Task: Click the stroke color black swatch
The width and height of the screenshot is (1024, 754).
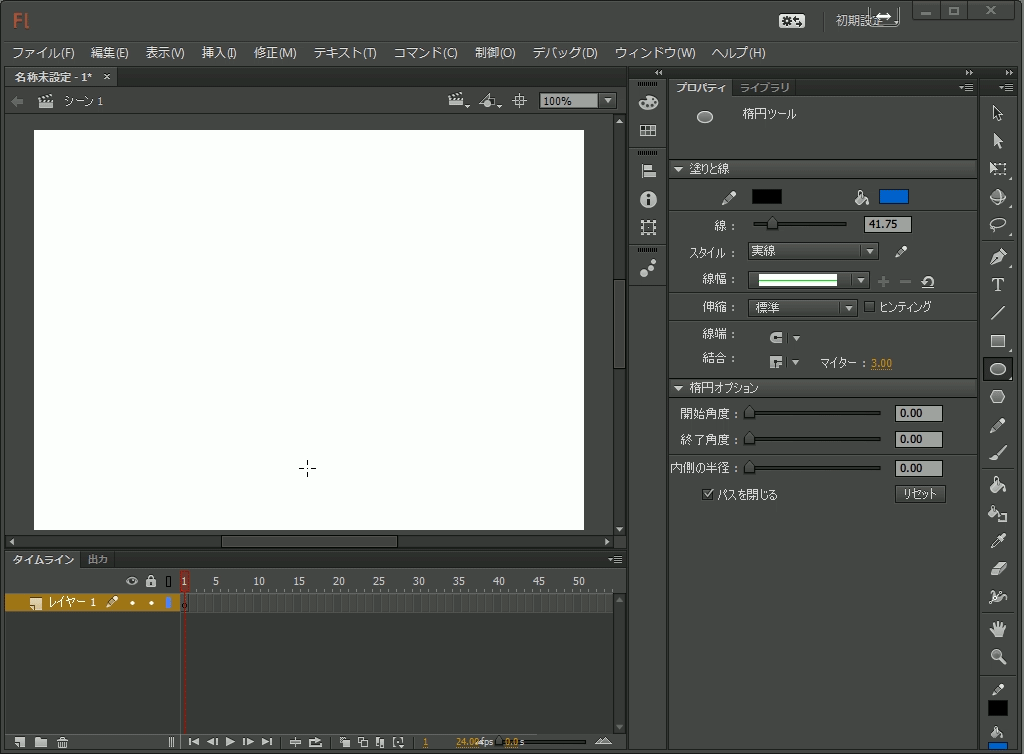Action: tap(767, 196)
